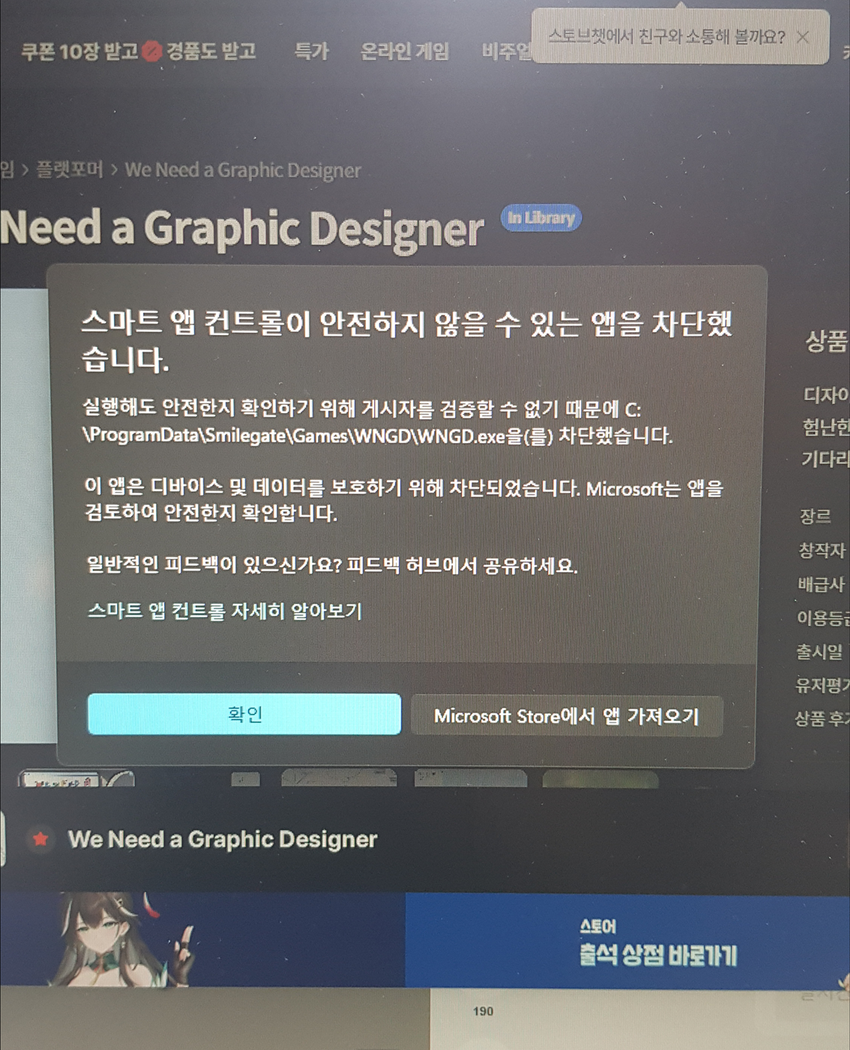The width and height of the screenshot is (850, 1050).
Task: Open 스마트 앱 컨트롤 자세히 알아보기 link
Action: [225, 611]
